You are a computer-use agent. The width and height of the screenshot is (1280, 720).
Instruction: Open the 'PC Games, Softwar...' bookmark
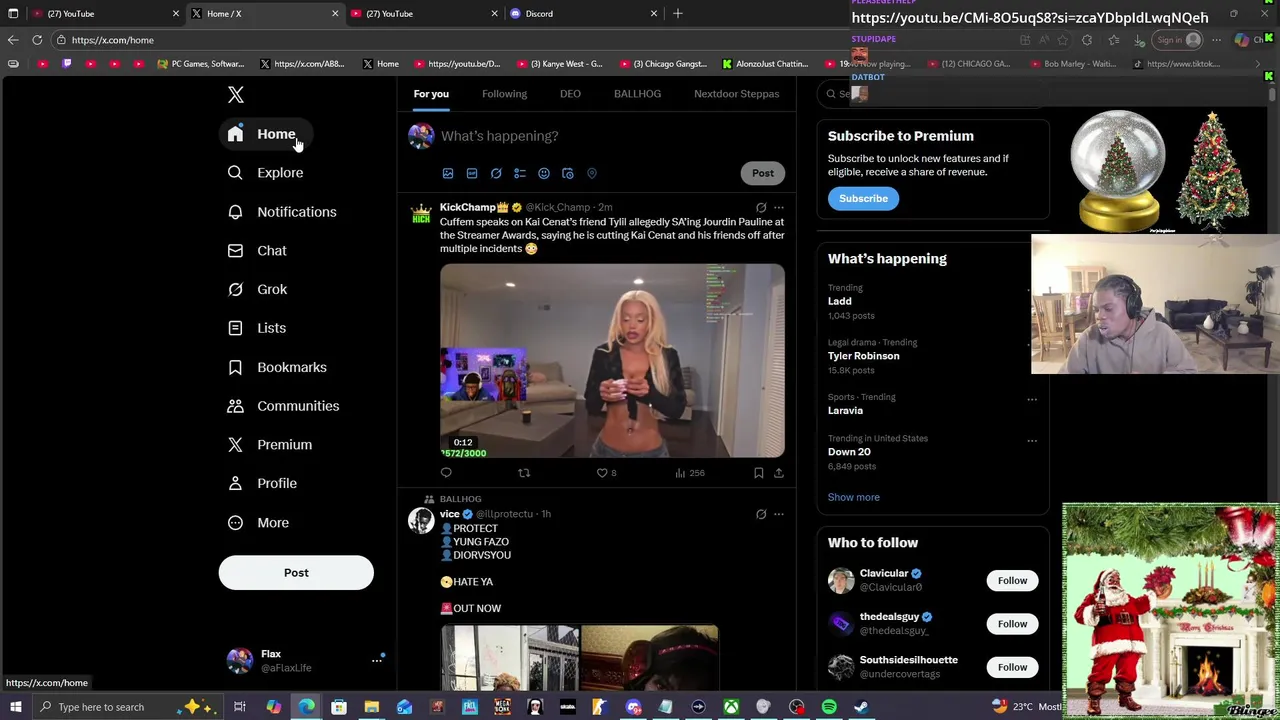[x=201, y=64]
